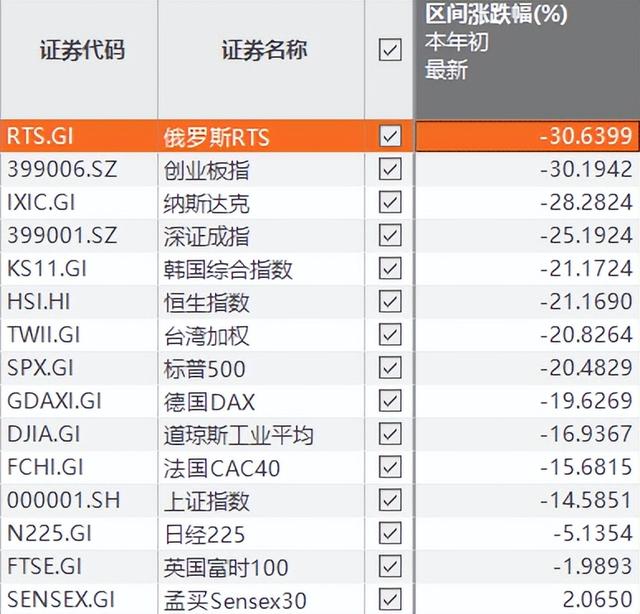The width and height of the screenshot is (640, 614).
Task: Click the 区间涨跌幅(%) column header
Action: [x=527, y=60]
